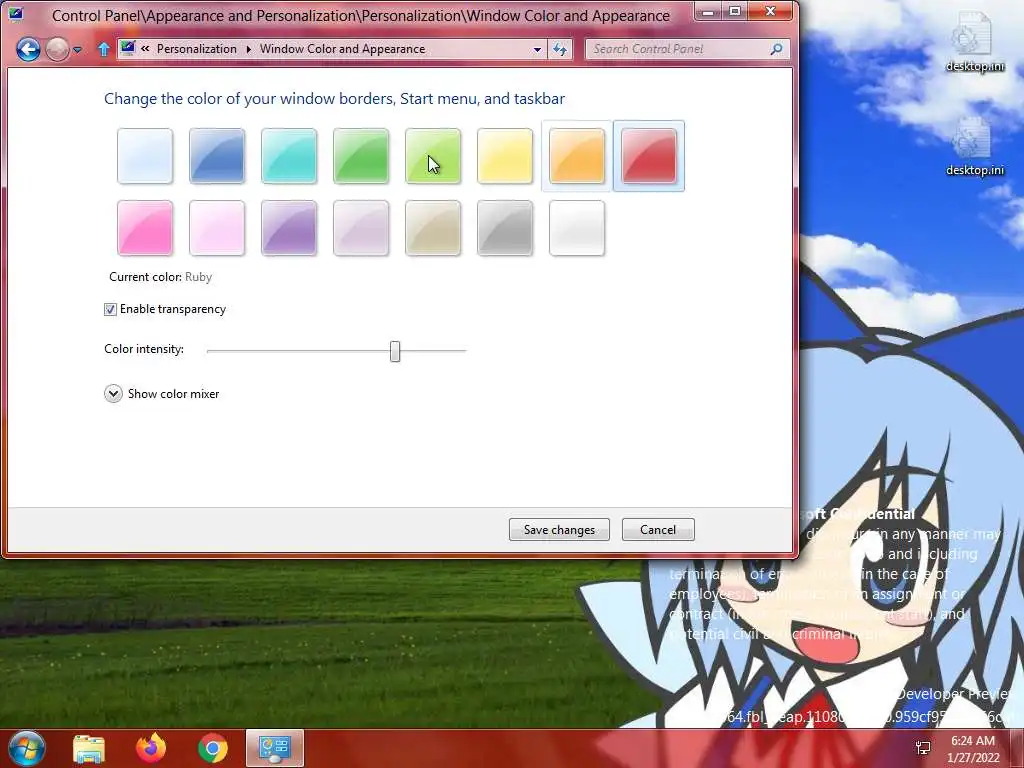Click the Personalization breadcrumb
The image size is (1024, 768).
point(197,49)
